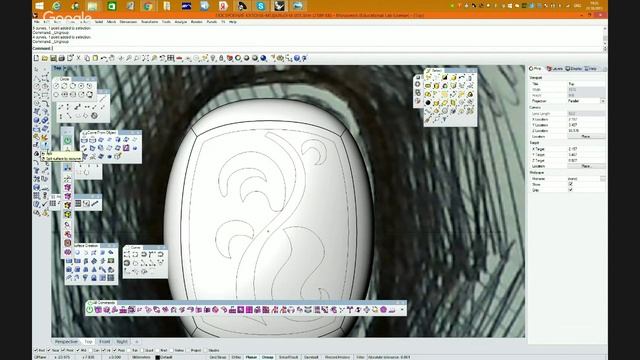Click the Undo arrow icon
Image resolution: width=640 pixels, height=360 pixels.
tap(104, 58)
